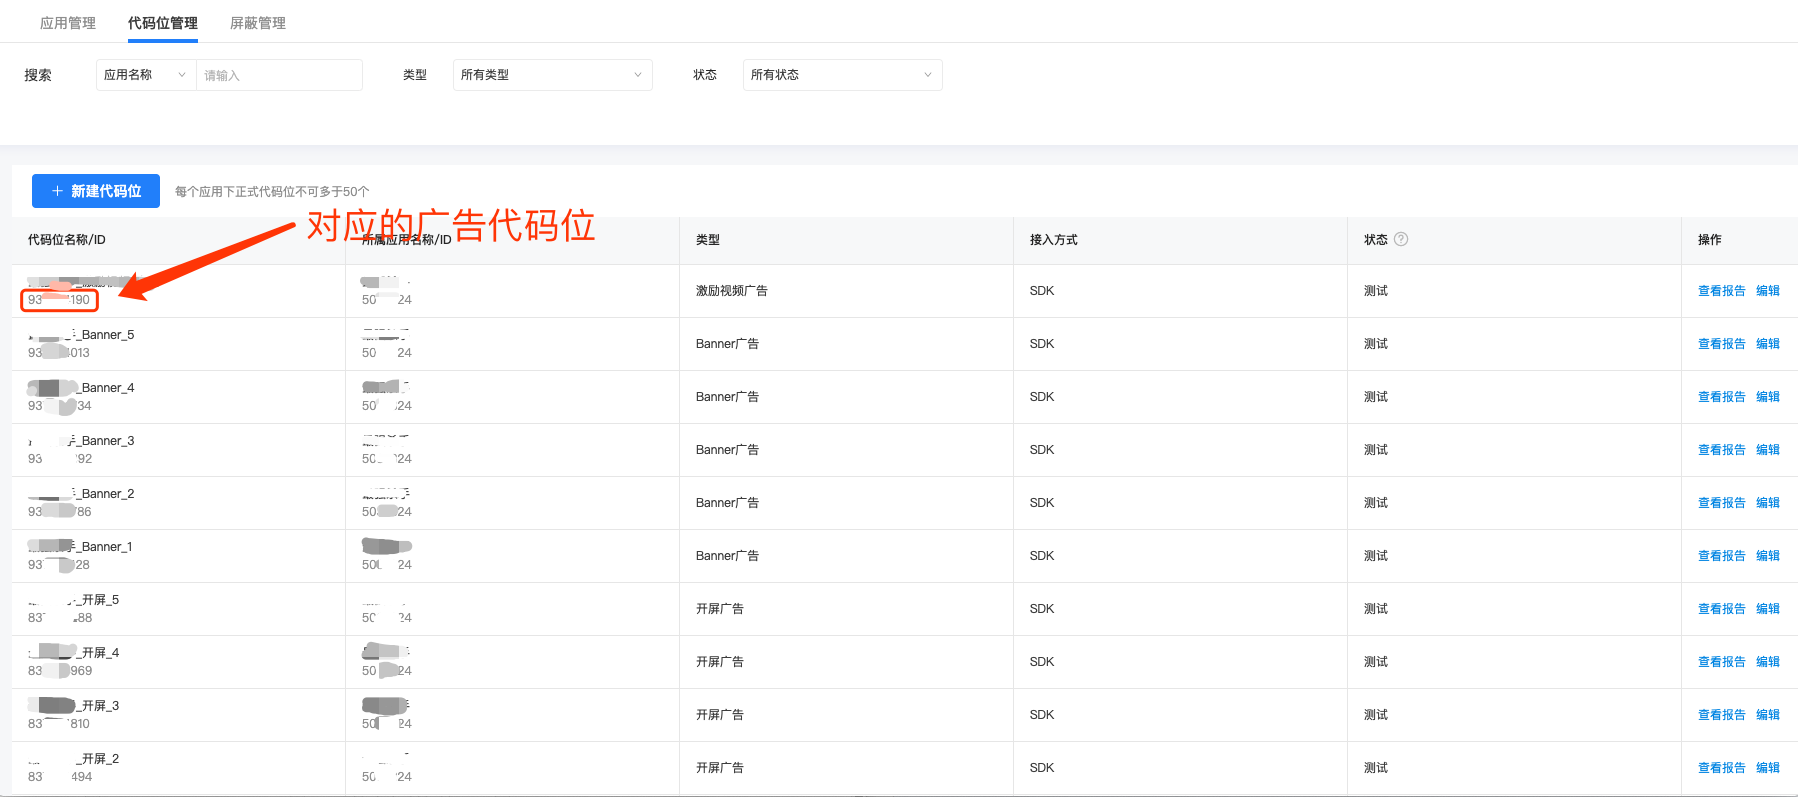1798x797 pixels.
Task: Click 编辑 in the Banner_1 row
Action: [1768, 556]
